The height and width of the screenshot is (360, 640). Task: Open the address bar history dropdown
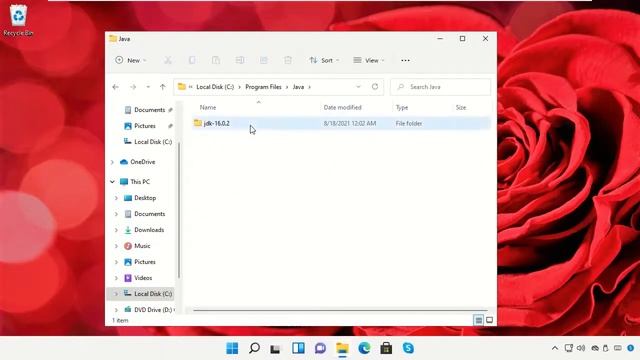tap(358, 87)
